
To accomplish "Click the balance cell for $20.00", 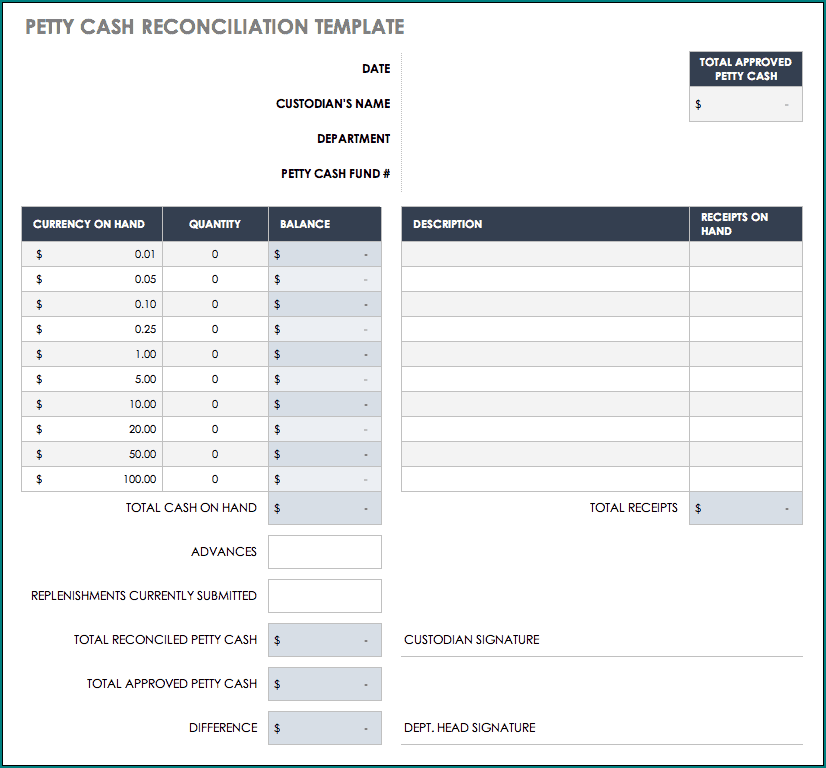I will point(324,429).
